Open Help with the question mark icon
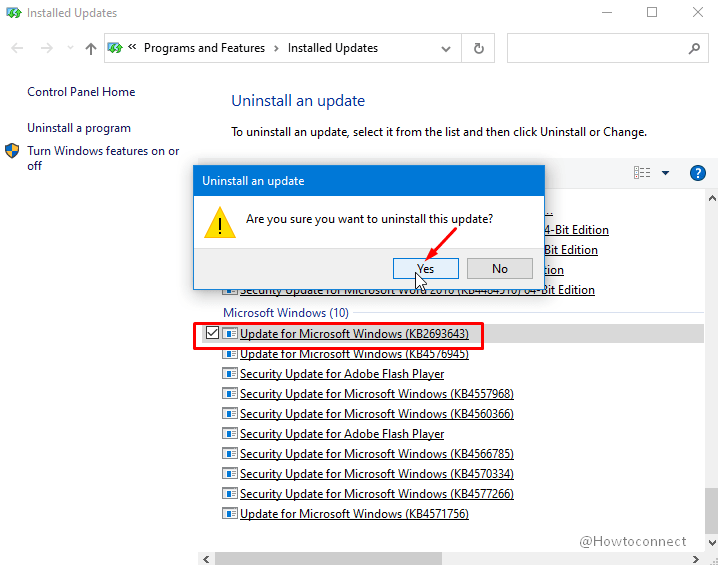This screenshot has height=565, width=718. click(698, 173)
